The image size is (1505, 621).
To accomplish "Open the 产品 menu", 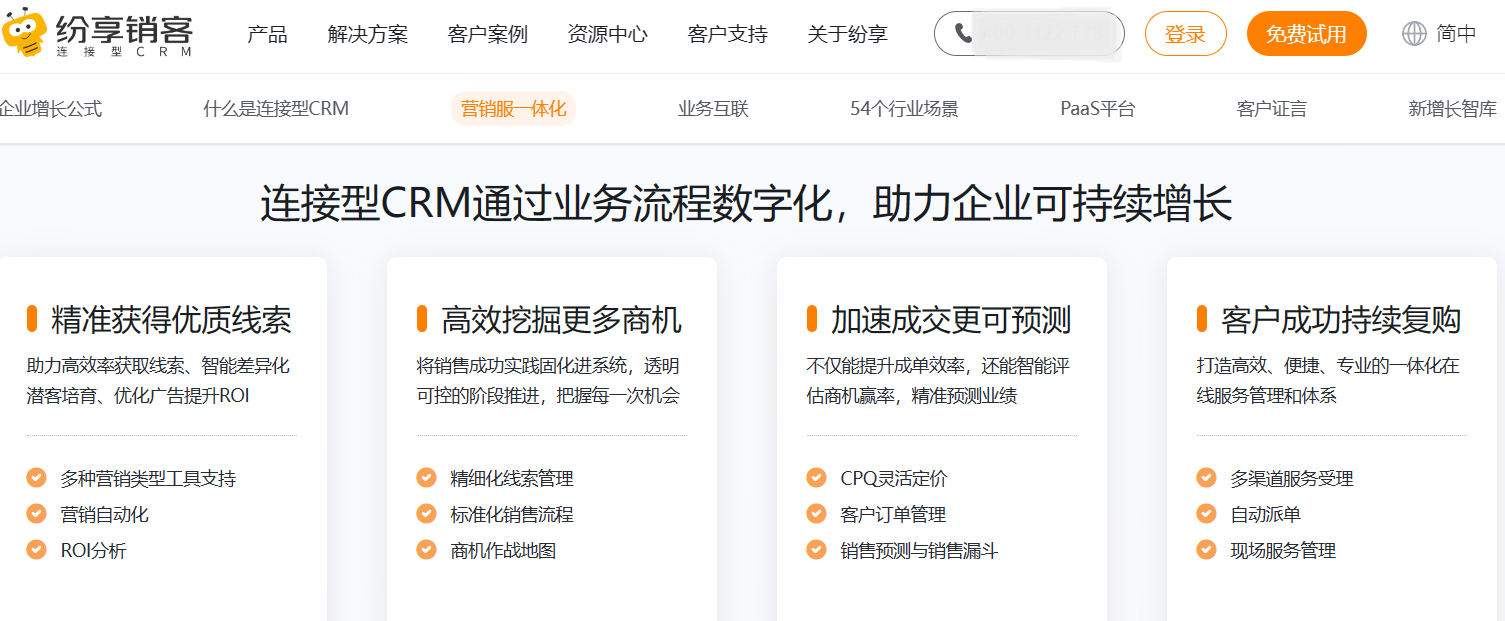I will pyautogui.click(x=267, y=35).
